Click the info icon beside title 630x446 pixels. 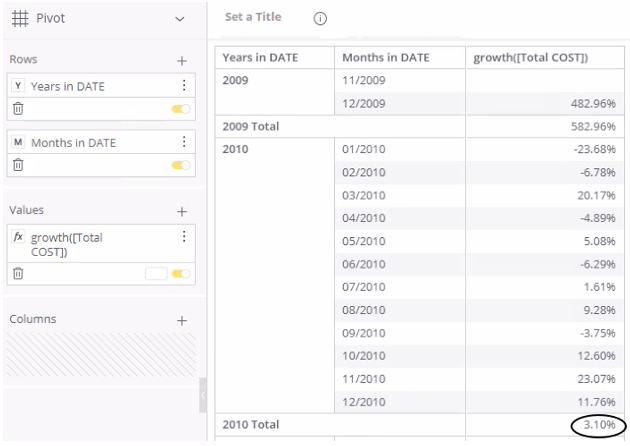[x=320, y=18]
